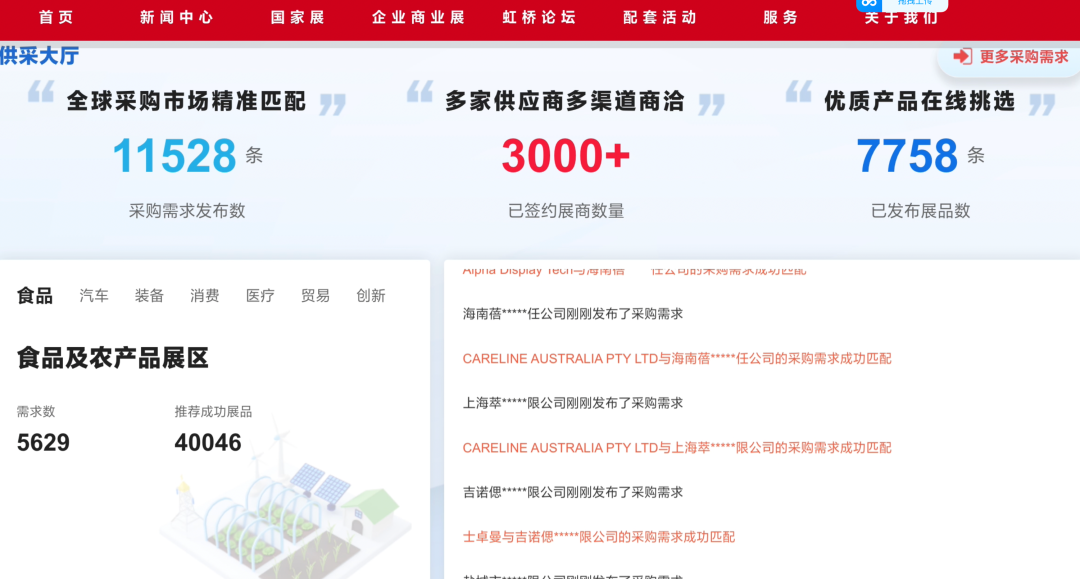Open the 新闻中心 menu
The image size is (1080, 579).
click(177, 17)
